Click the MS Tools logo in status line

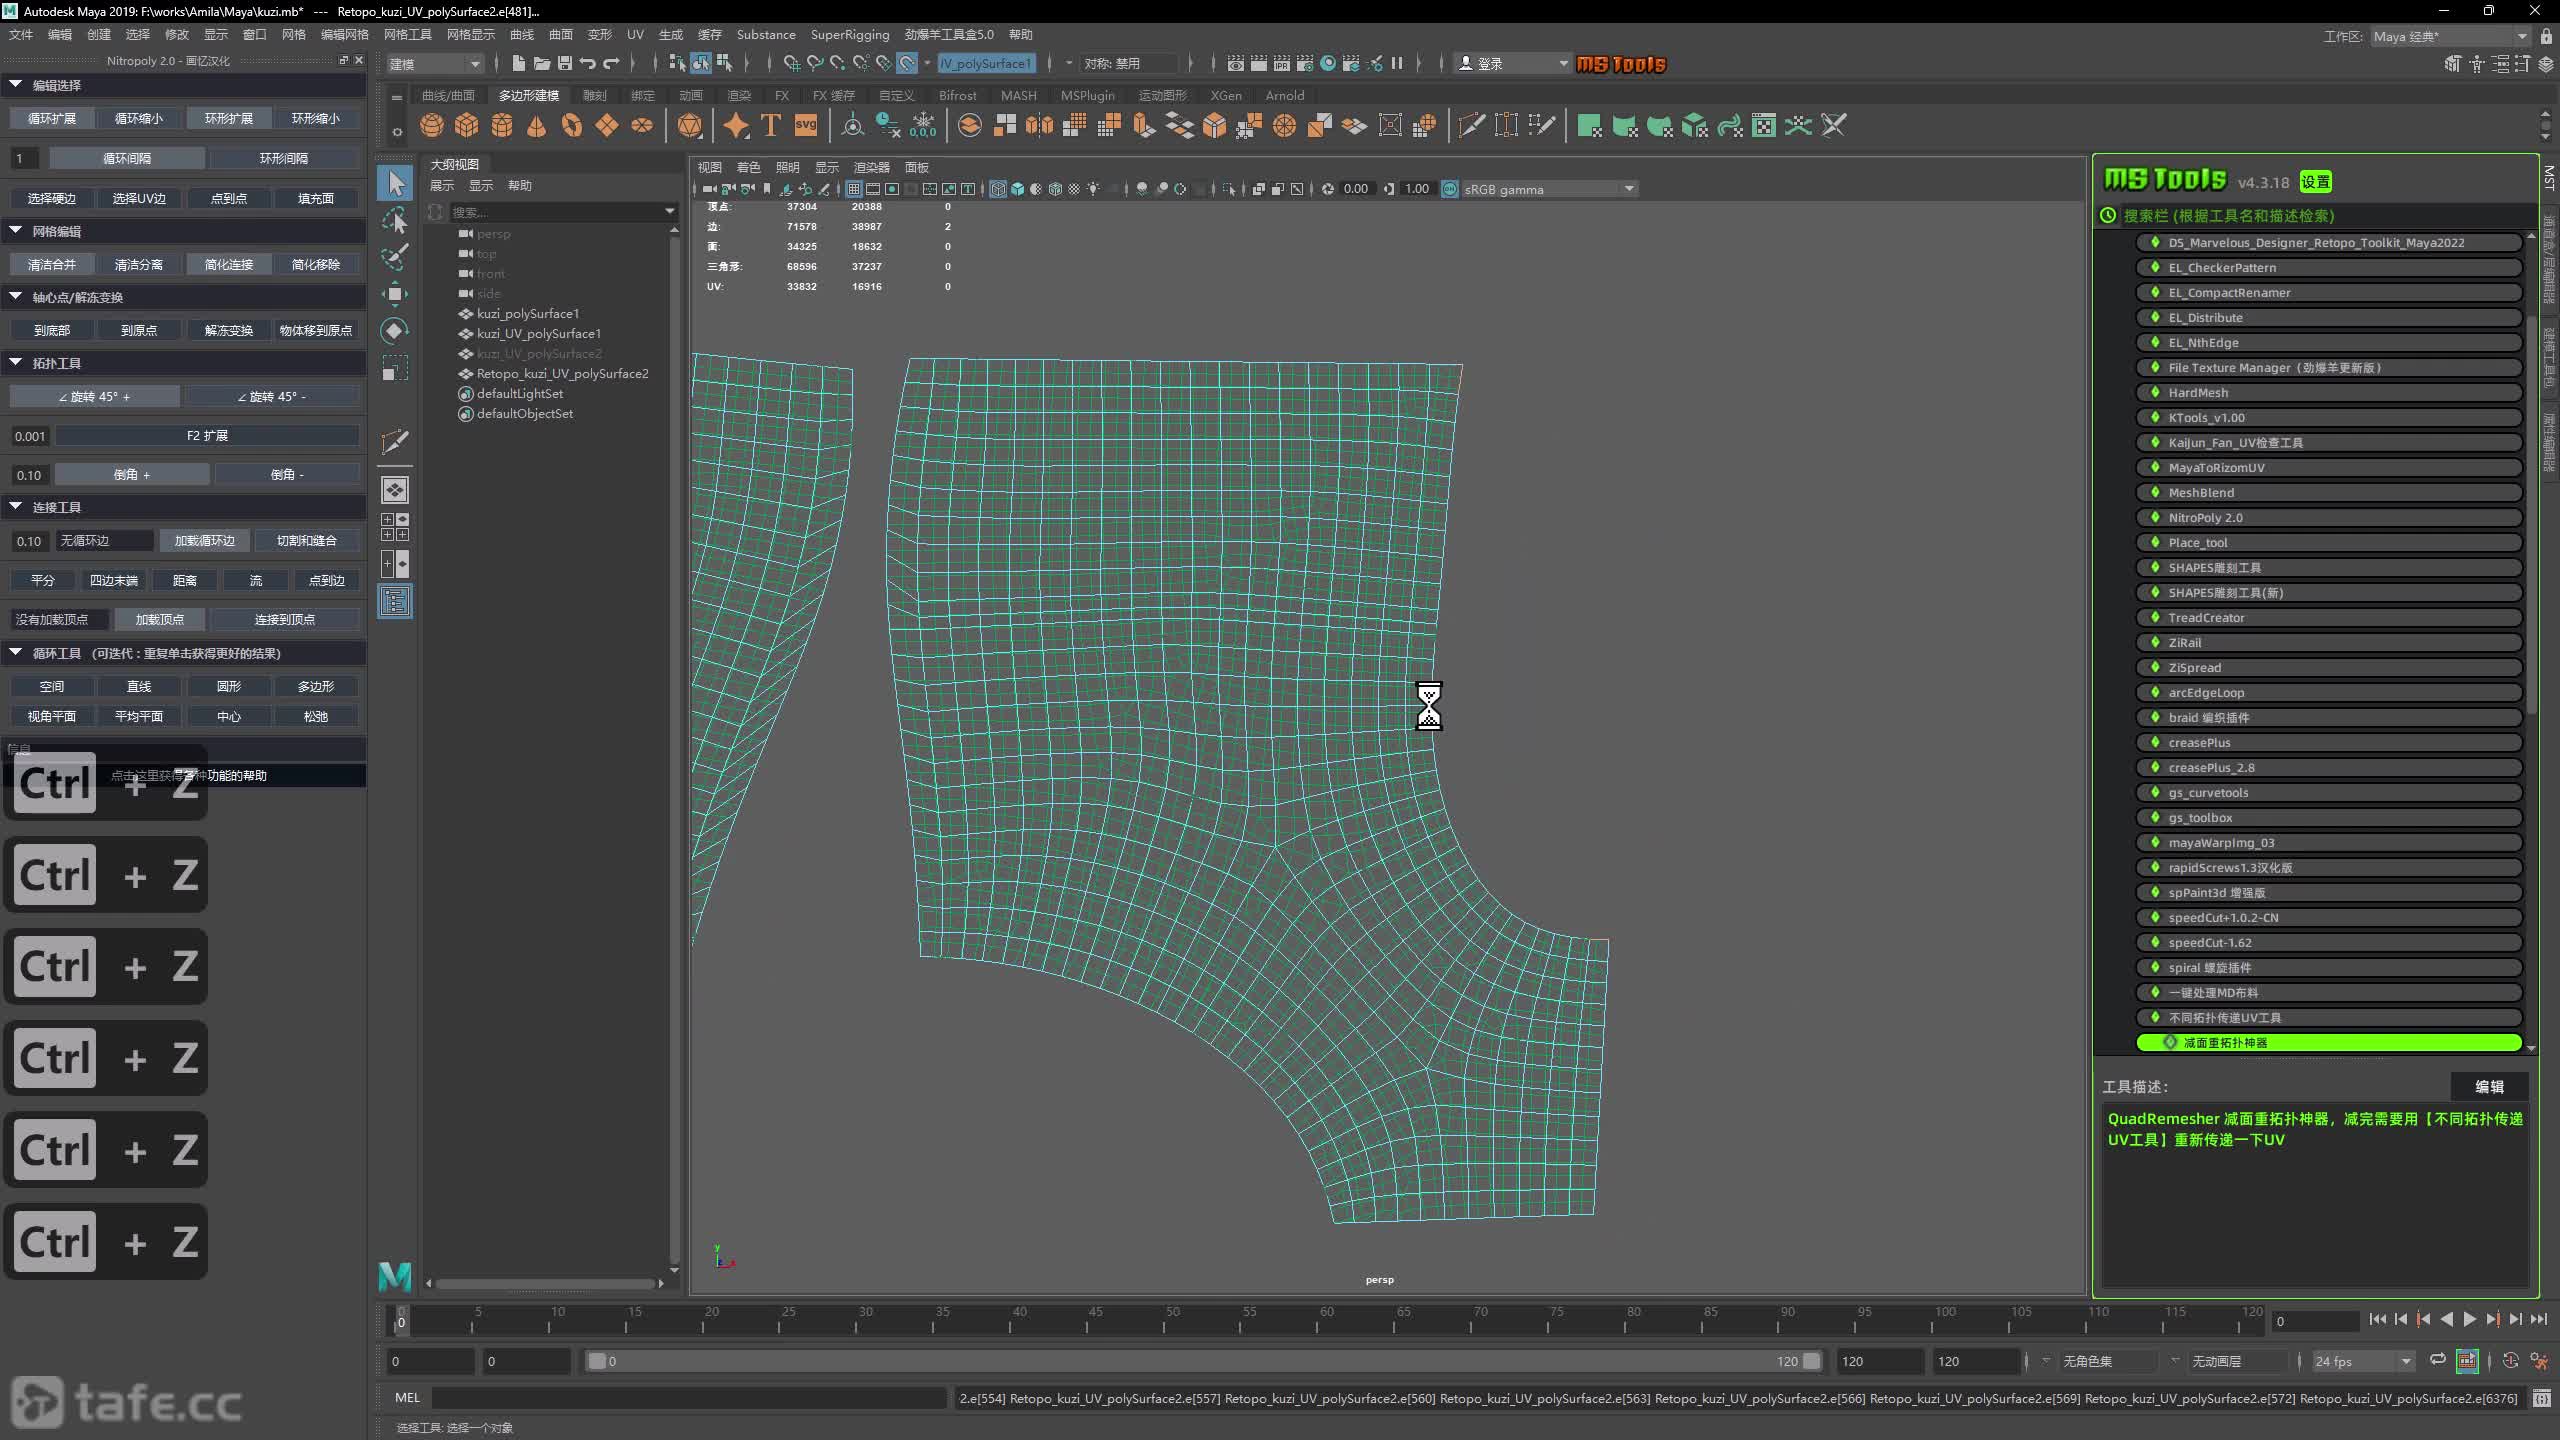pyautogui.click(x=1621, y=64)
